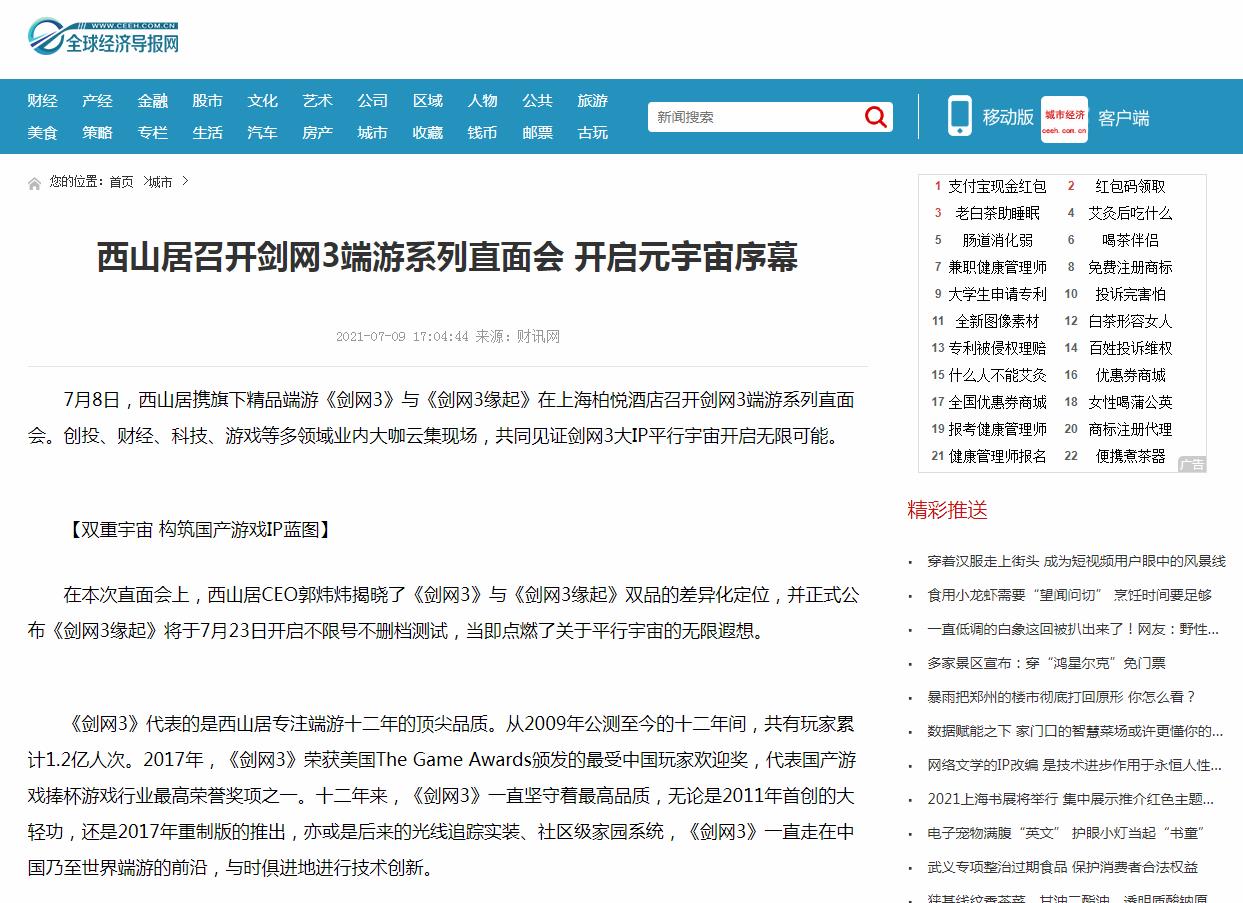
Task: Open ad link 老白茶助睡眠
Action: click(x=997, y=213)
